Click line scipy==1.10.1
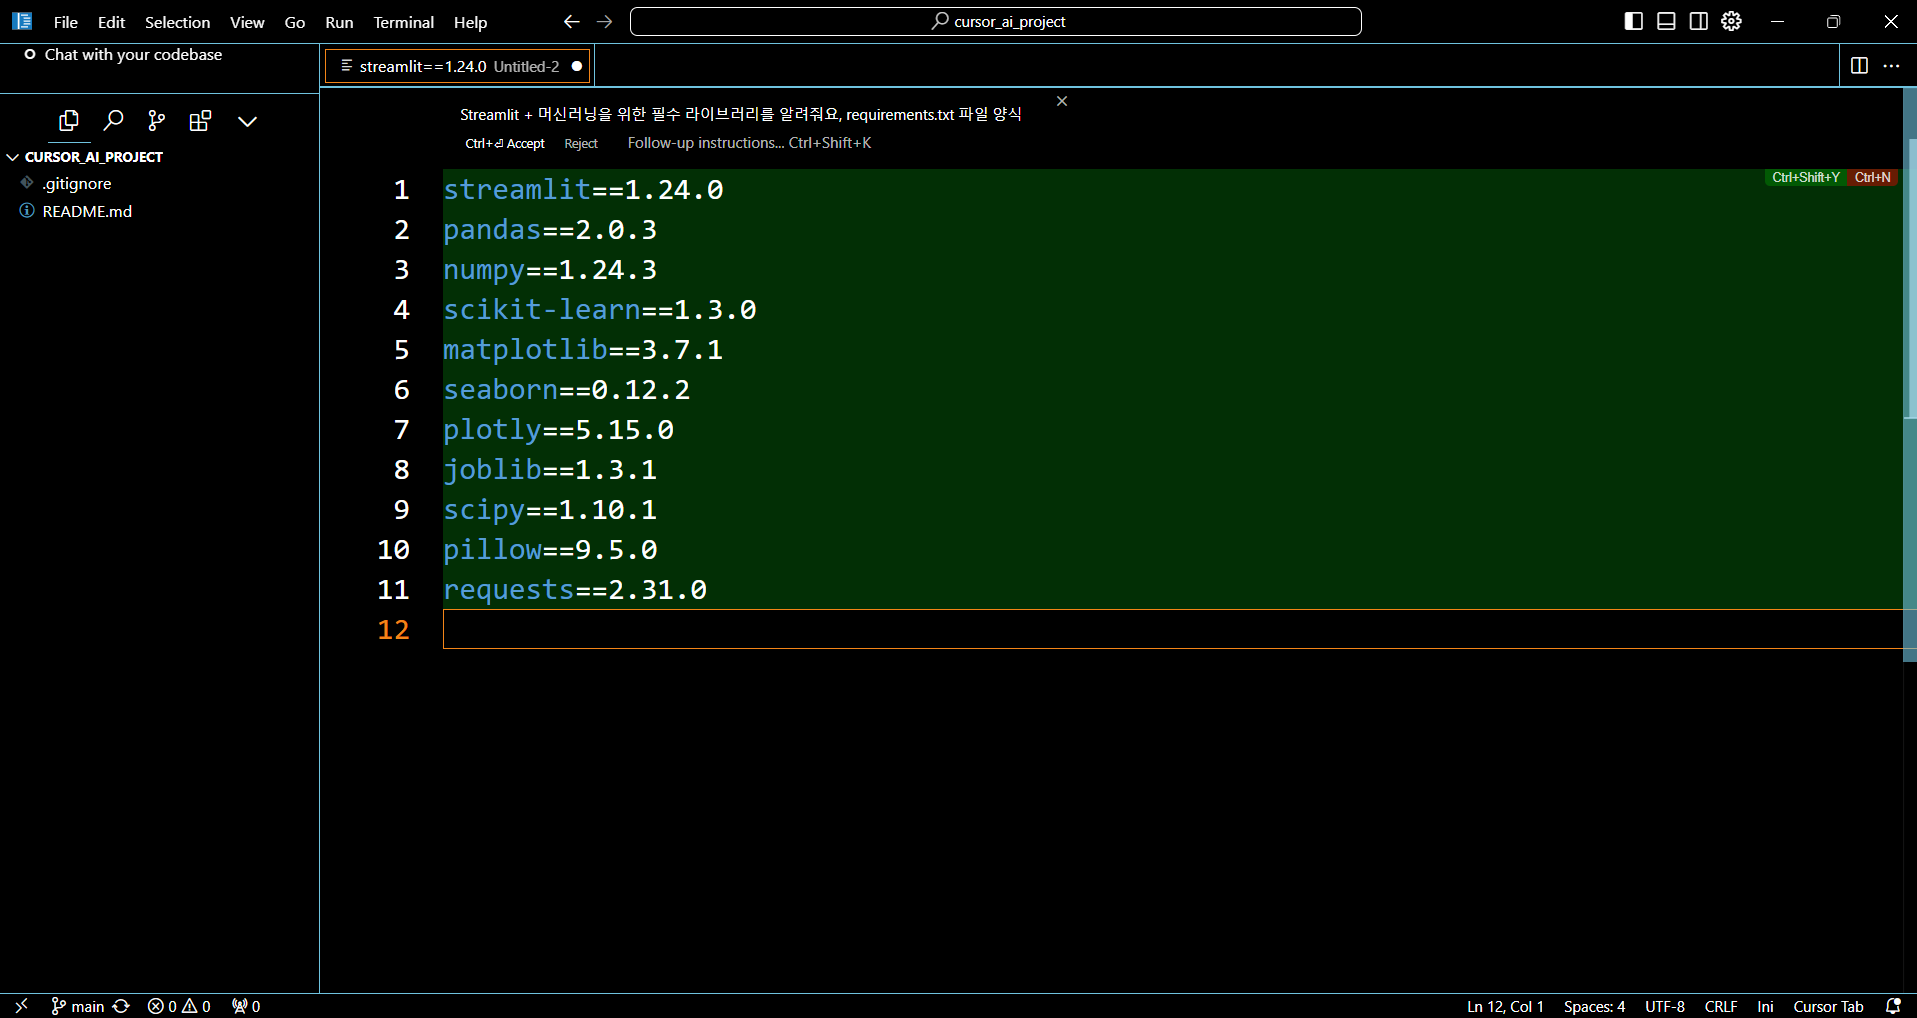The height and width of the screenshot is (1018, 1917). 550,509
